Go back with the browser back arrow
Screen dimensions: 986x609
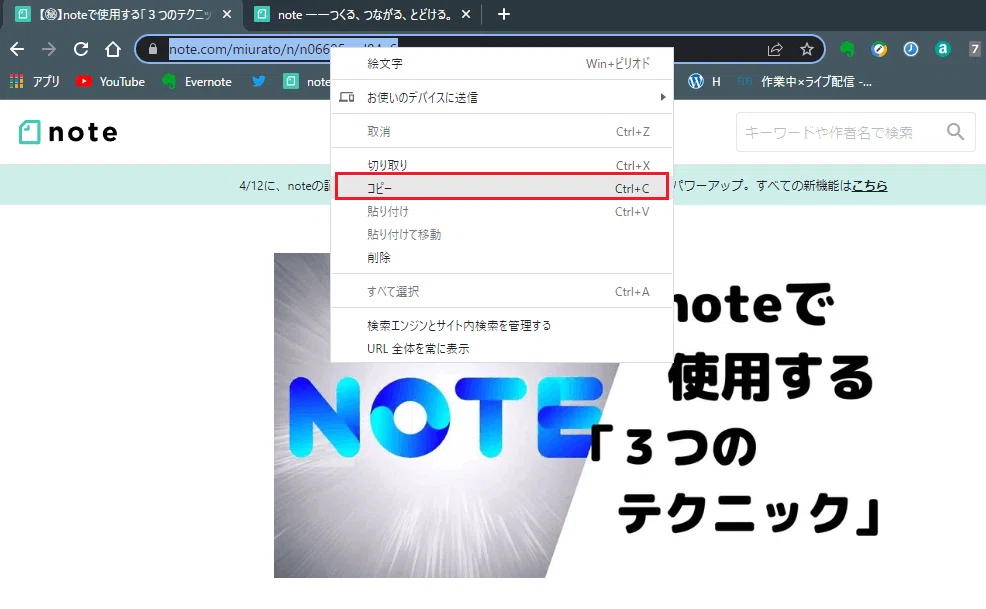tap(18, 49)
